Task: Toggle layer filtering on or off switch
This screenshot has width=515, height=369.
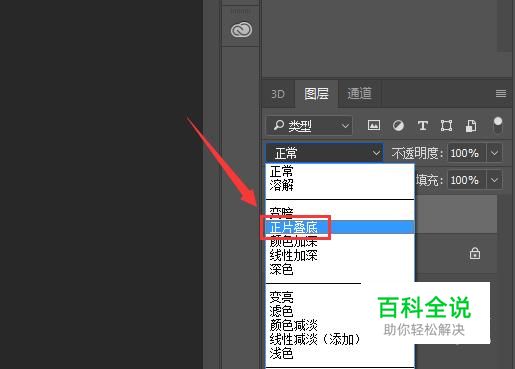Action: click(x=498, y=125)
